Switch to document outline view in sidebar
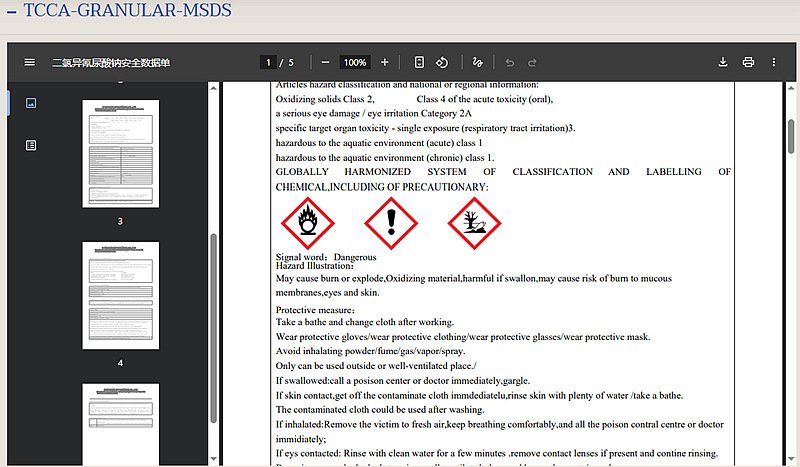This screenshot has width=800, height=467. pos(31,145)
